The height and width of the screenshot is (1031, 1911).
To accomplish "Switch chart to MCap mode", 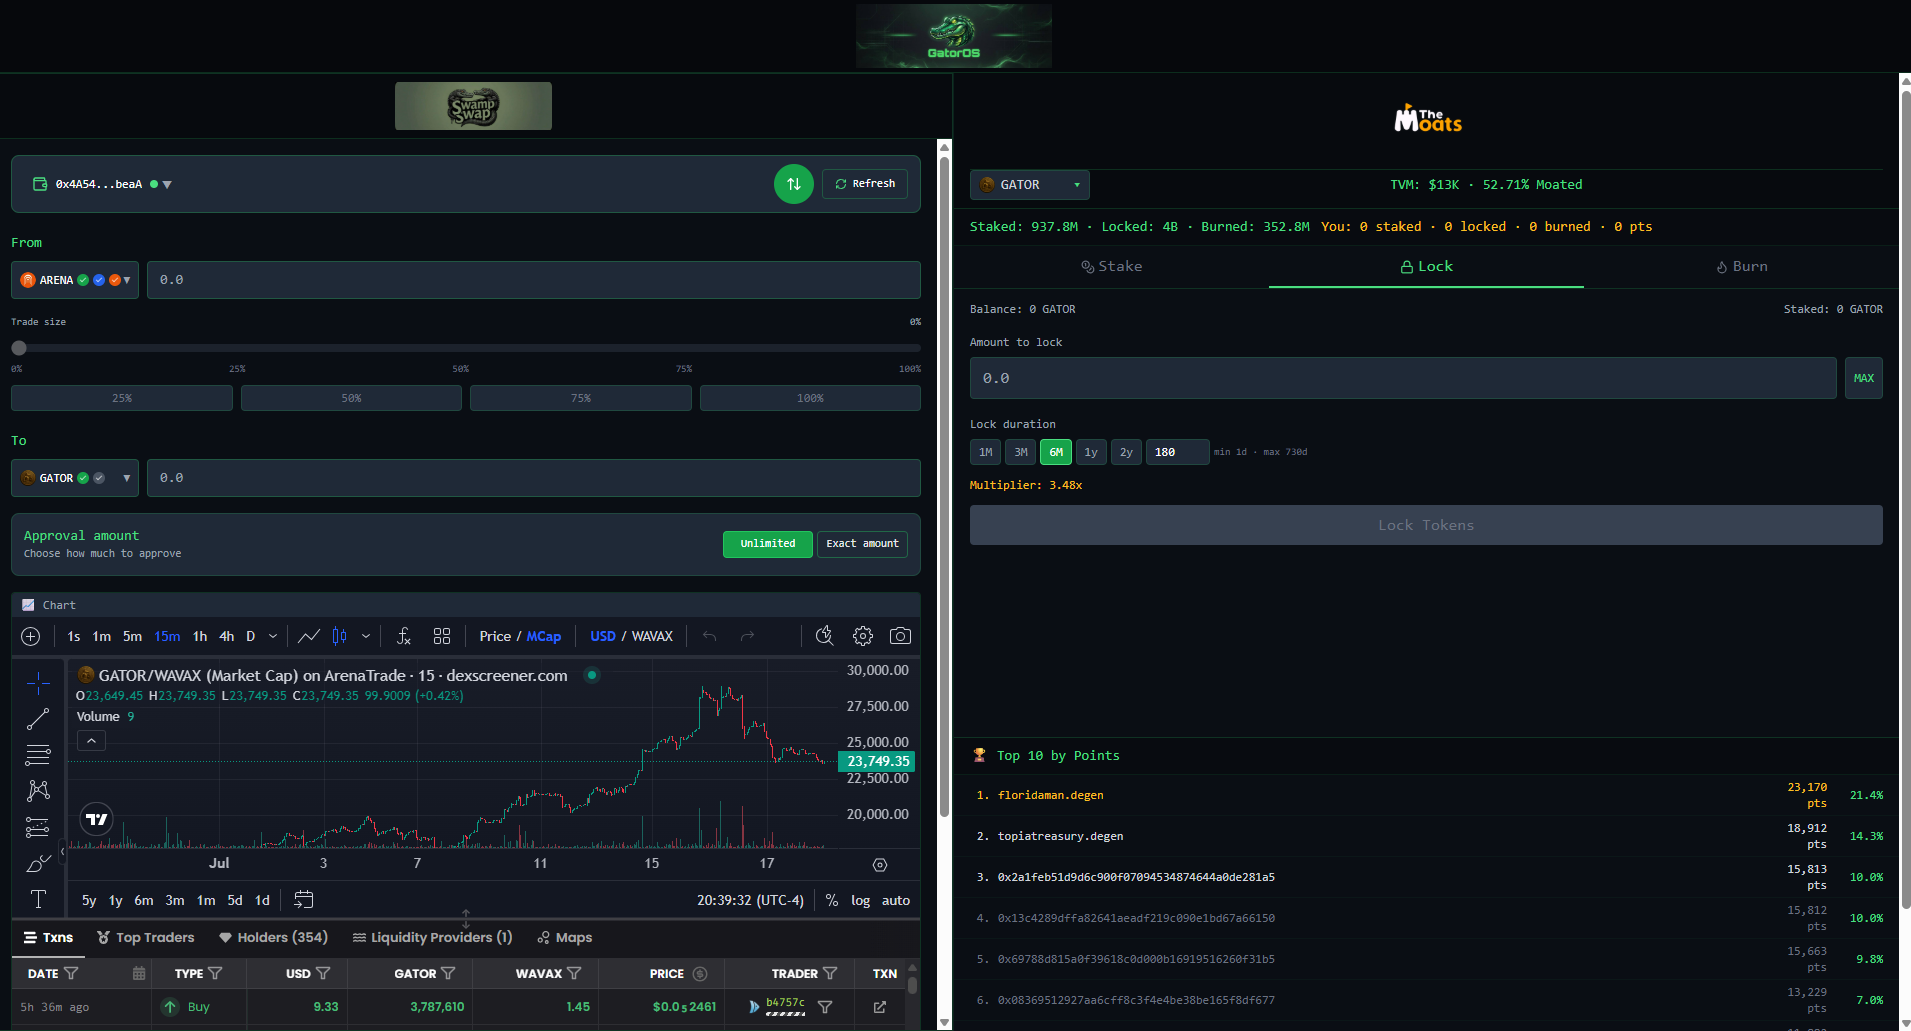I will tap(544, 636).
